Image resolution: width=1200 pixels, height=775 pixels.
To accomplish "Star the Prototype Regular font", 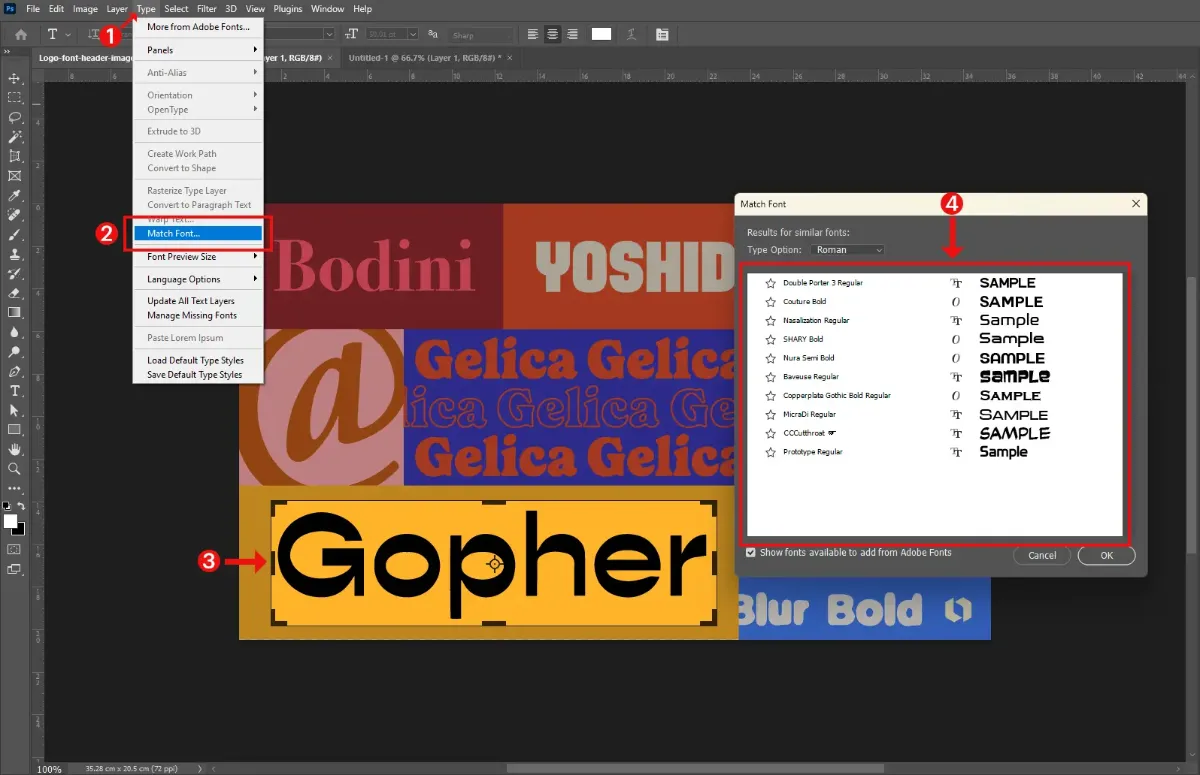I will [x=770, y=453].
